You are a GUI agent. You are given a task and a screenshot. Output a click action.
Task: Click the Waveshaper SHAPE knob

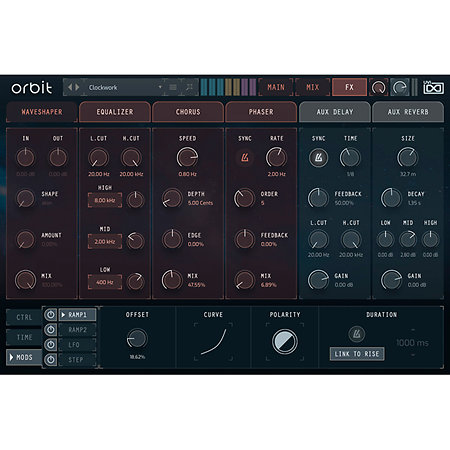point(26,198)
